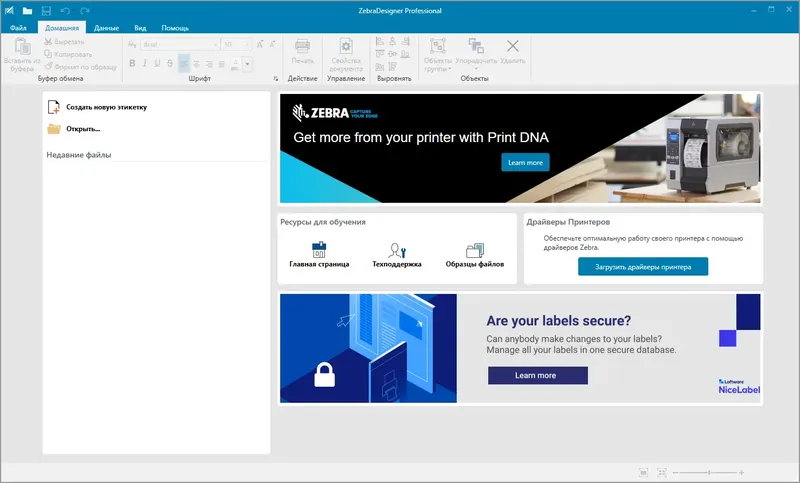800x483 pixels.
Task: Align objects to the bottom edge
Action: (x=405, y=54)
